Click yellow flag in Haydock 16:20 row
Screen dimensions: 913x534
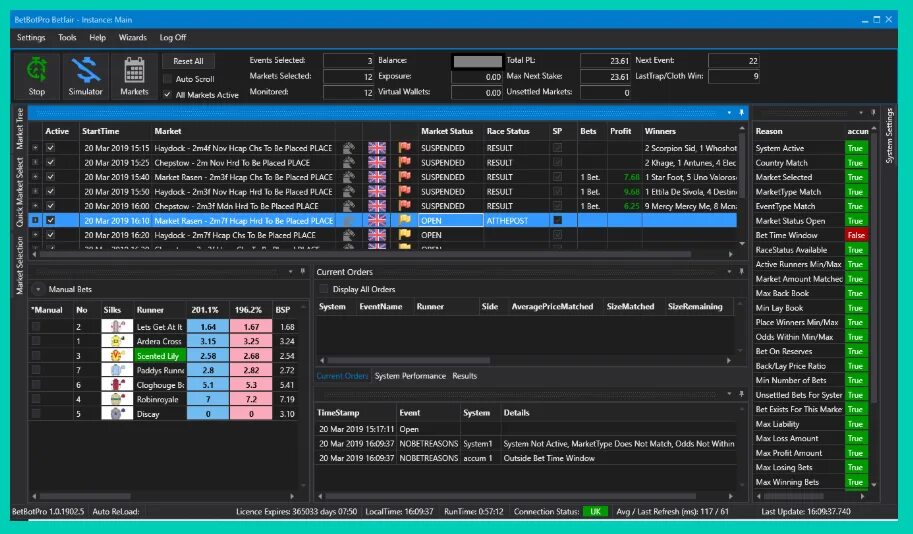405,235
